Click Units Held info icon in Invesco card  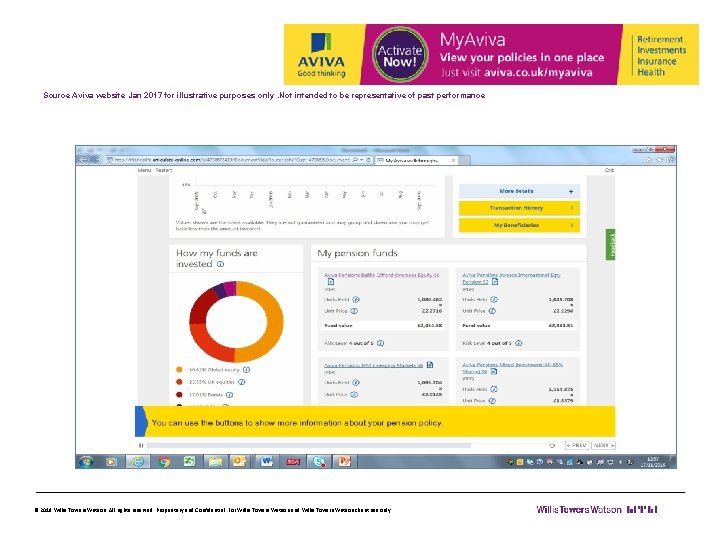pos(494,299)
